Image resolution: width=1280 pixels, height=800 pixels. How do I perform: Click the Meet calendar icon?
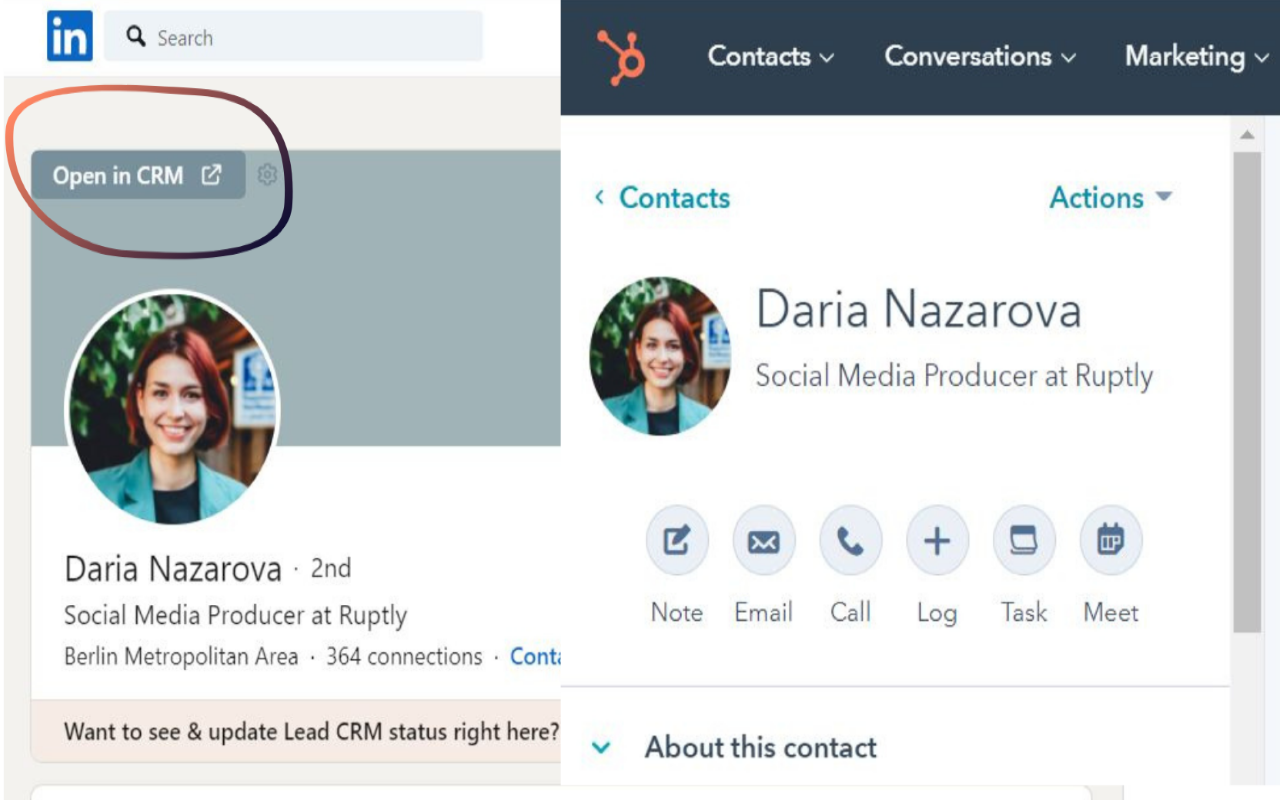(1111, 541)
